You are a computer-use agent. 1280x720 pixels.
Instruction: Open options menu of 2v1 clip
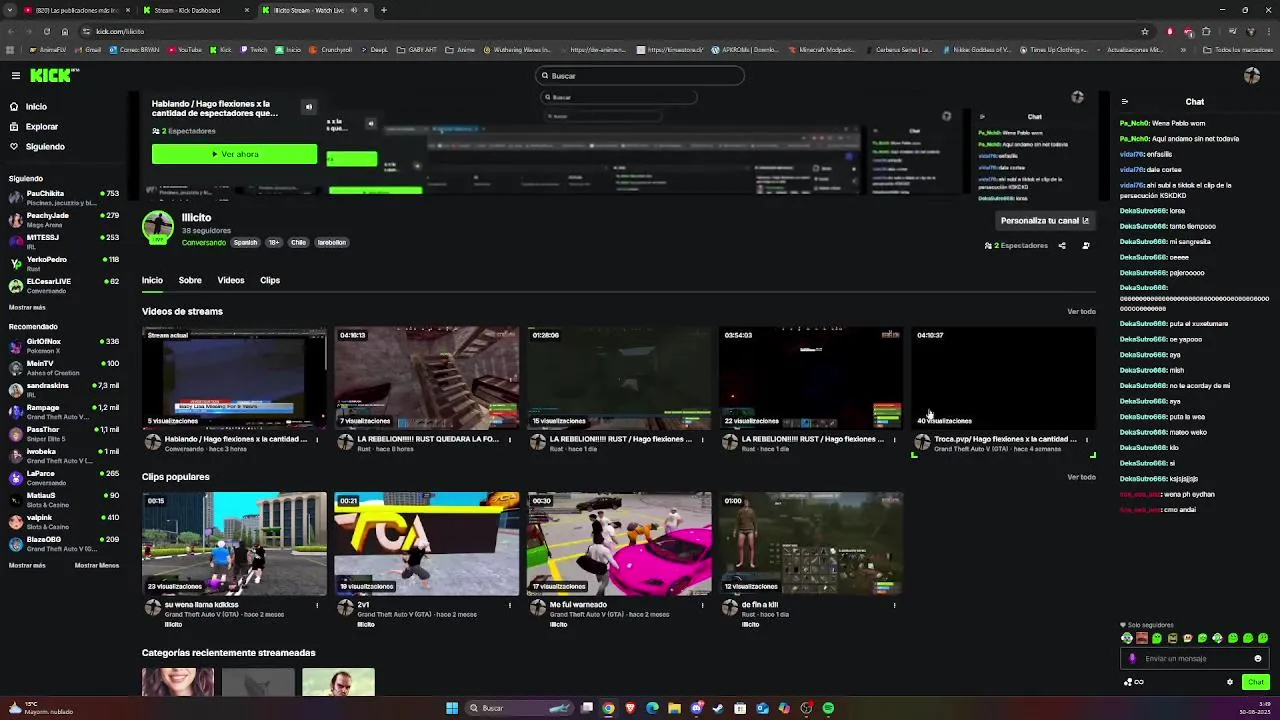pyautogui.click(x=510, y=605)
